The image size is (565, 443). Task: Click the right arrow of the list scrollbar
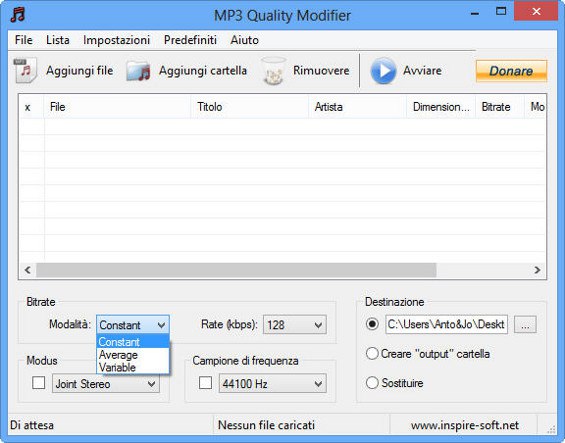point(537,270)
